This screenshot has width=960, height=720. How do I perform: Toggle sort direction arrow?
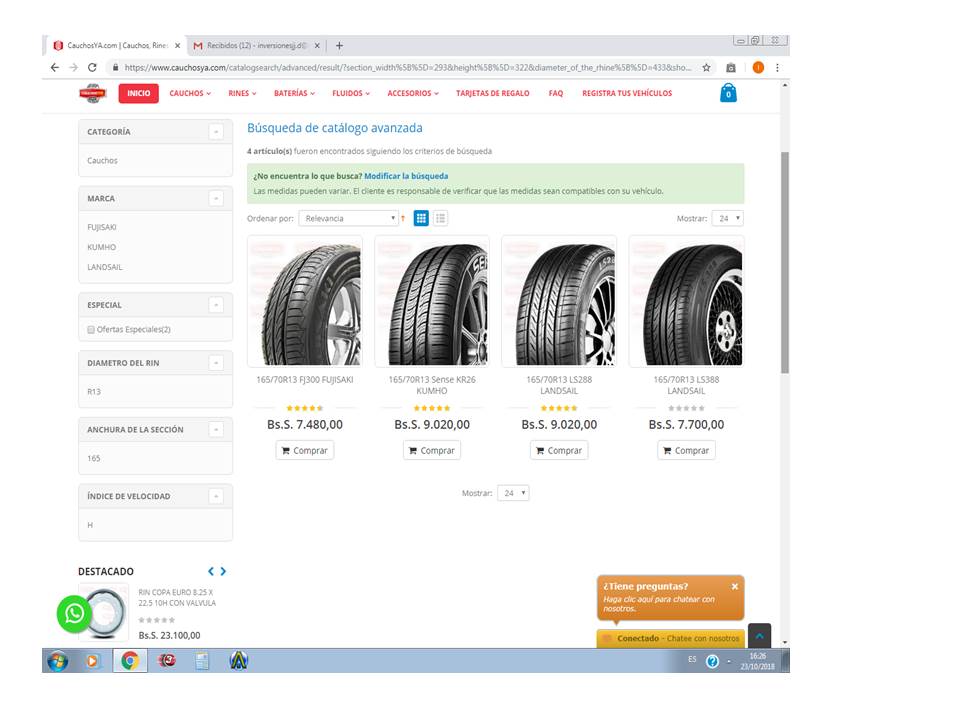[x=403, y=219]
